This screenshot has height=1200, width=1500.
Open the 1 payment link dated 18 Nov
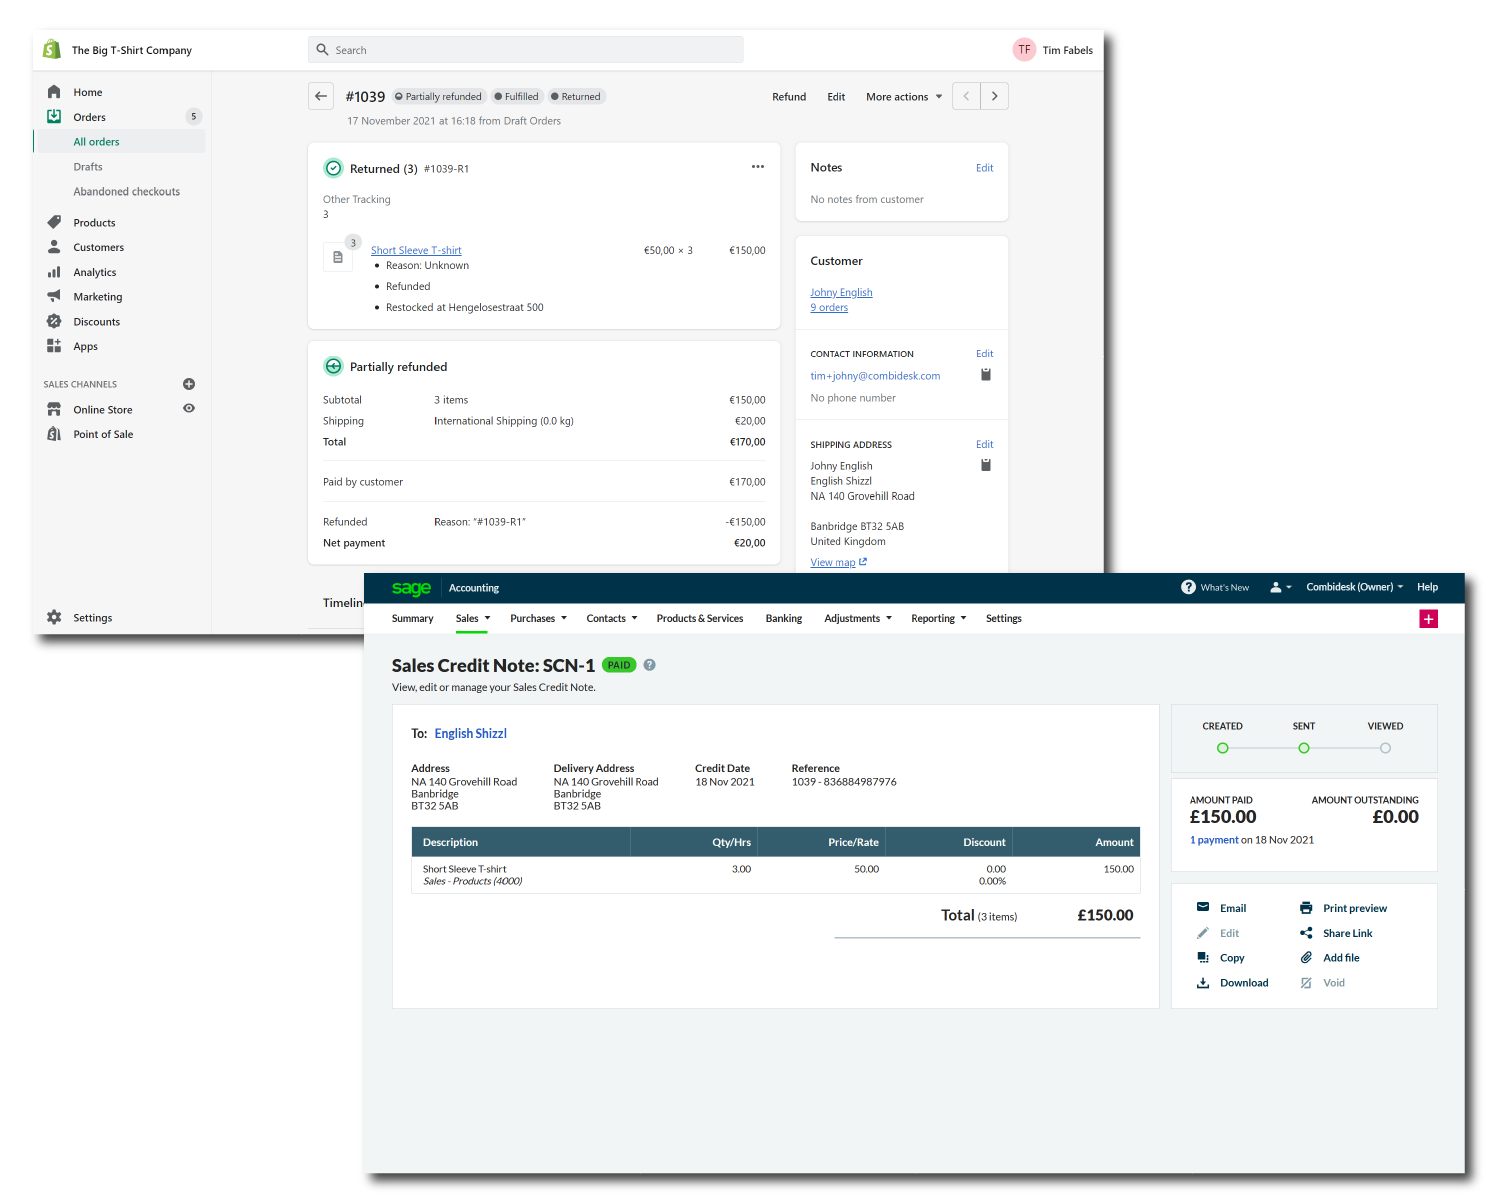(1214, 840)
